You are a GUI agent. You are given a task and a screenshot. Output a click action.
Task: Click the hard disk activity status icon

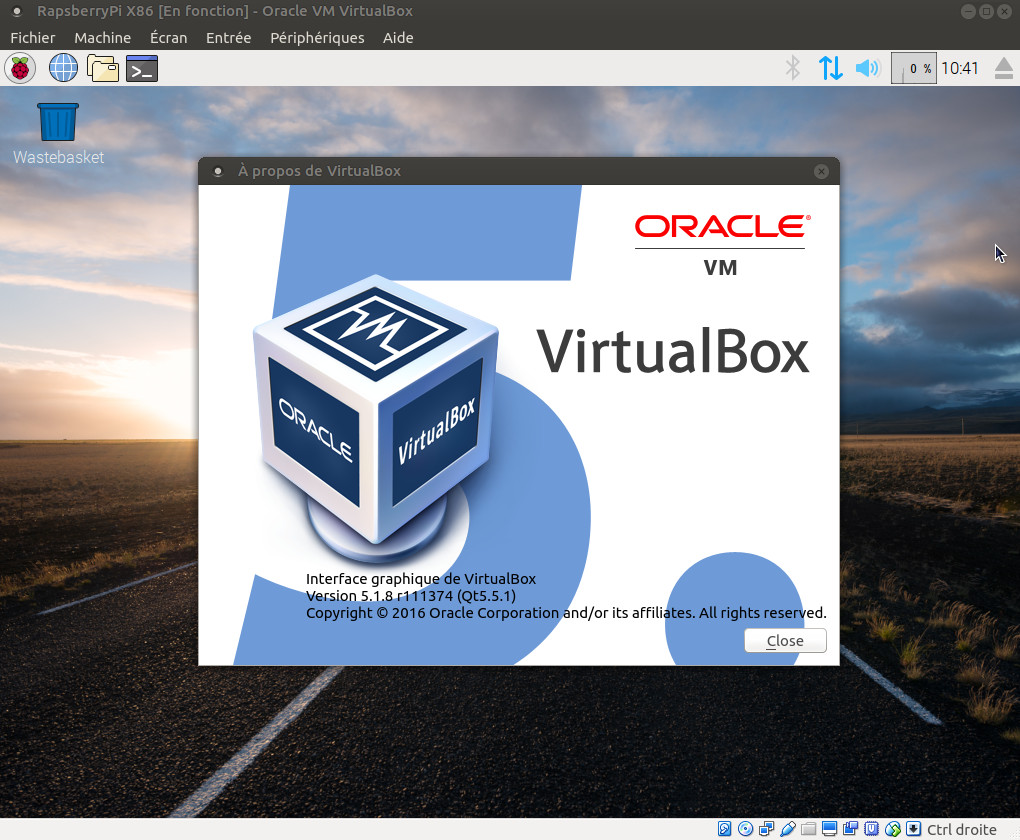[x=725, y=829]
